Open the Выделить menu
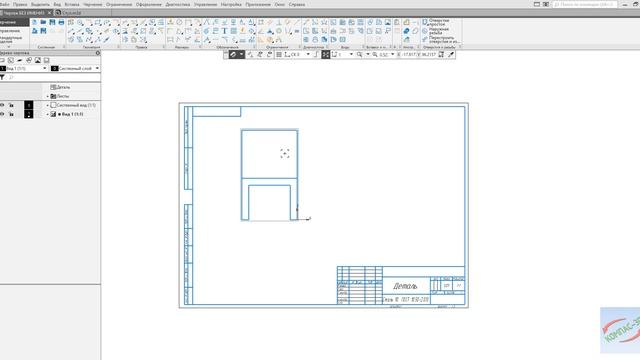 point(40,4)
